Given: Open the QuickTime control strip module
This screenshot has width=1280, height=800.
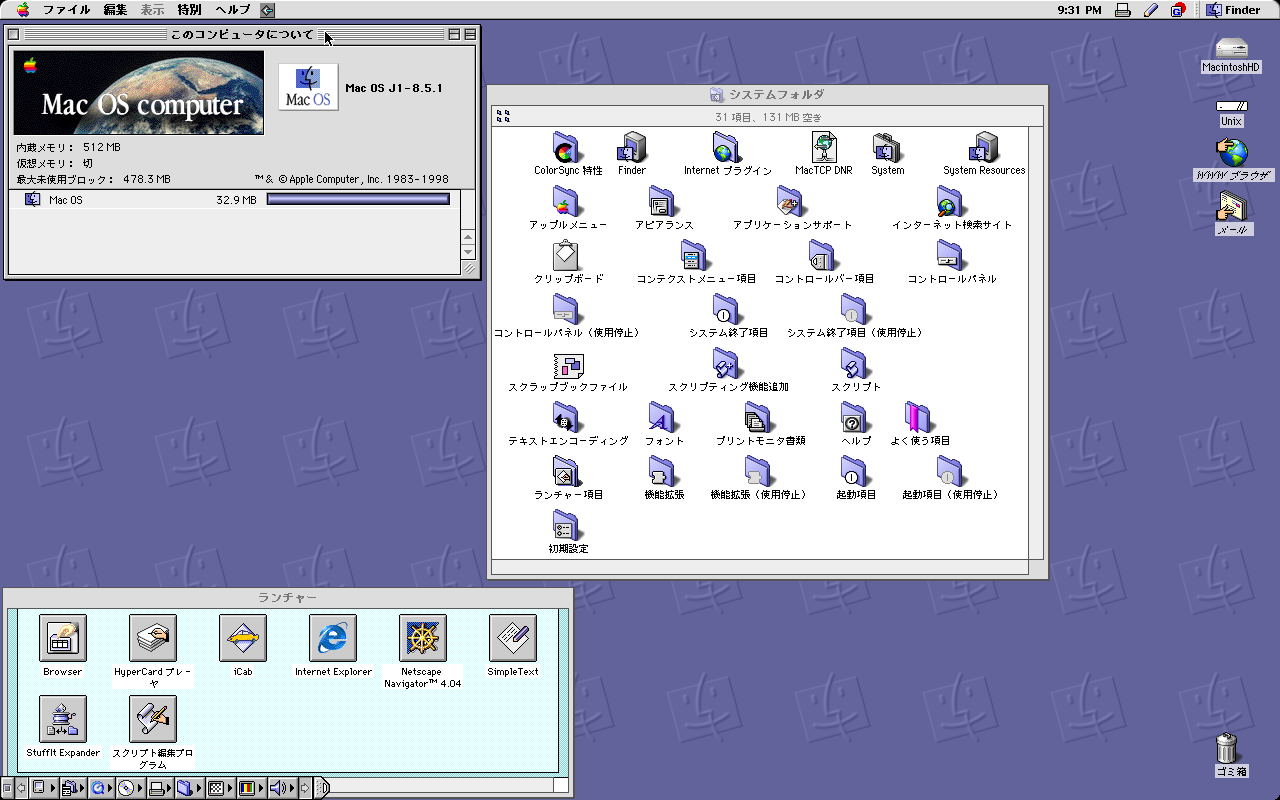Looking at the screenshot, I should point(102,788).
